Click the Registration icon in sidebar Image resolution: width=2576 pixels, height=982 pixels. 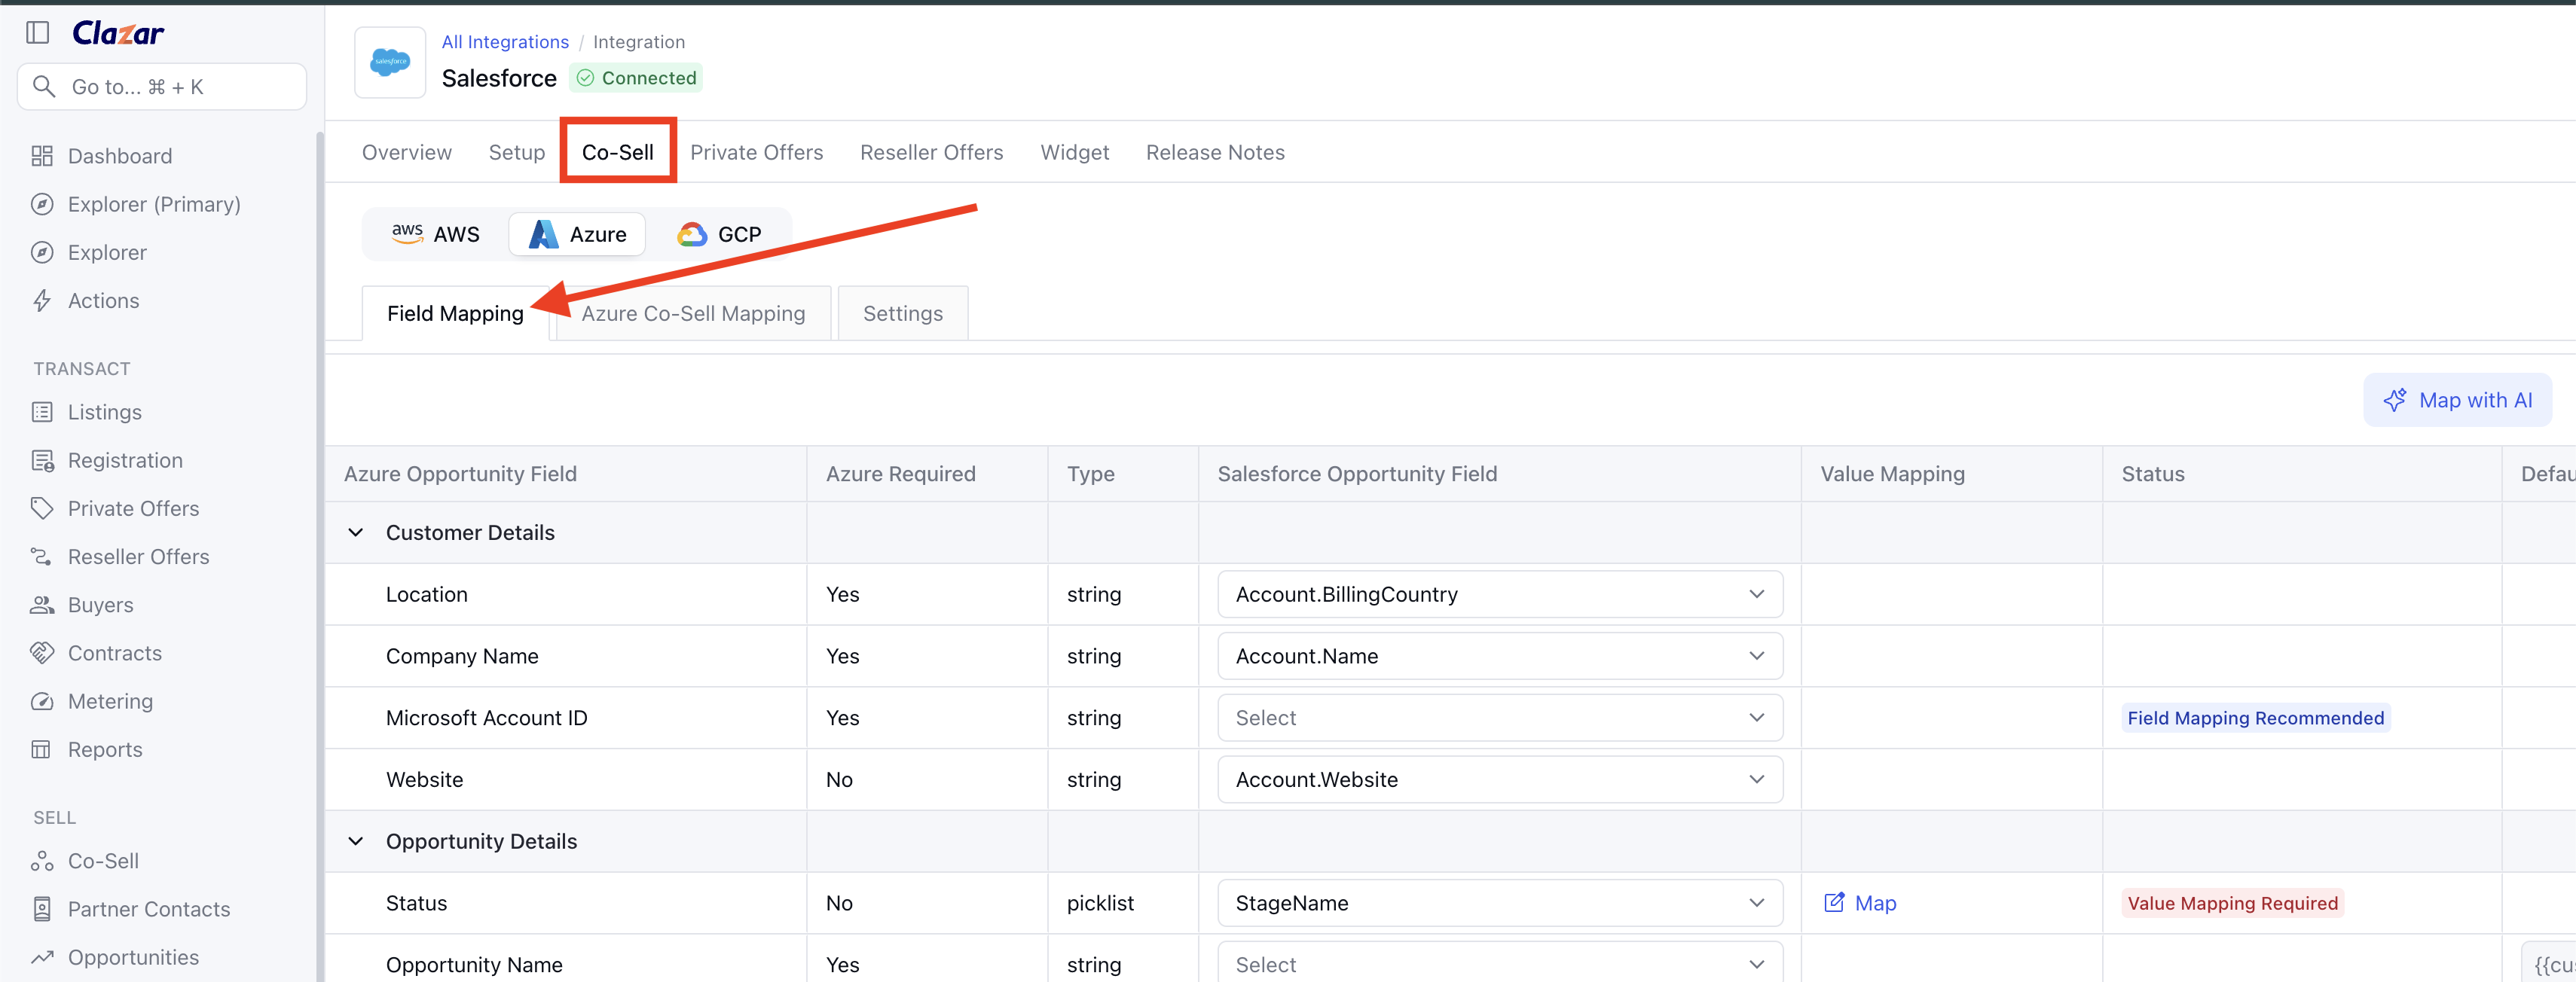coord(42,460)
